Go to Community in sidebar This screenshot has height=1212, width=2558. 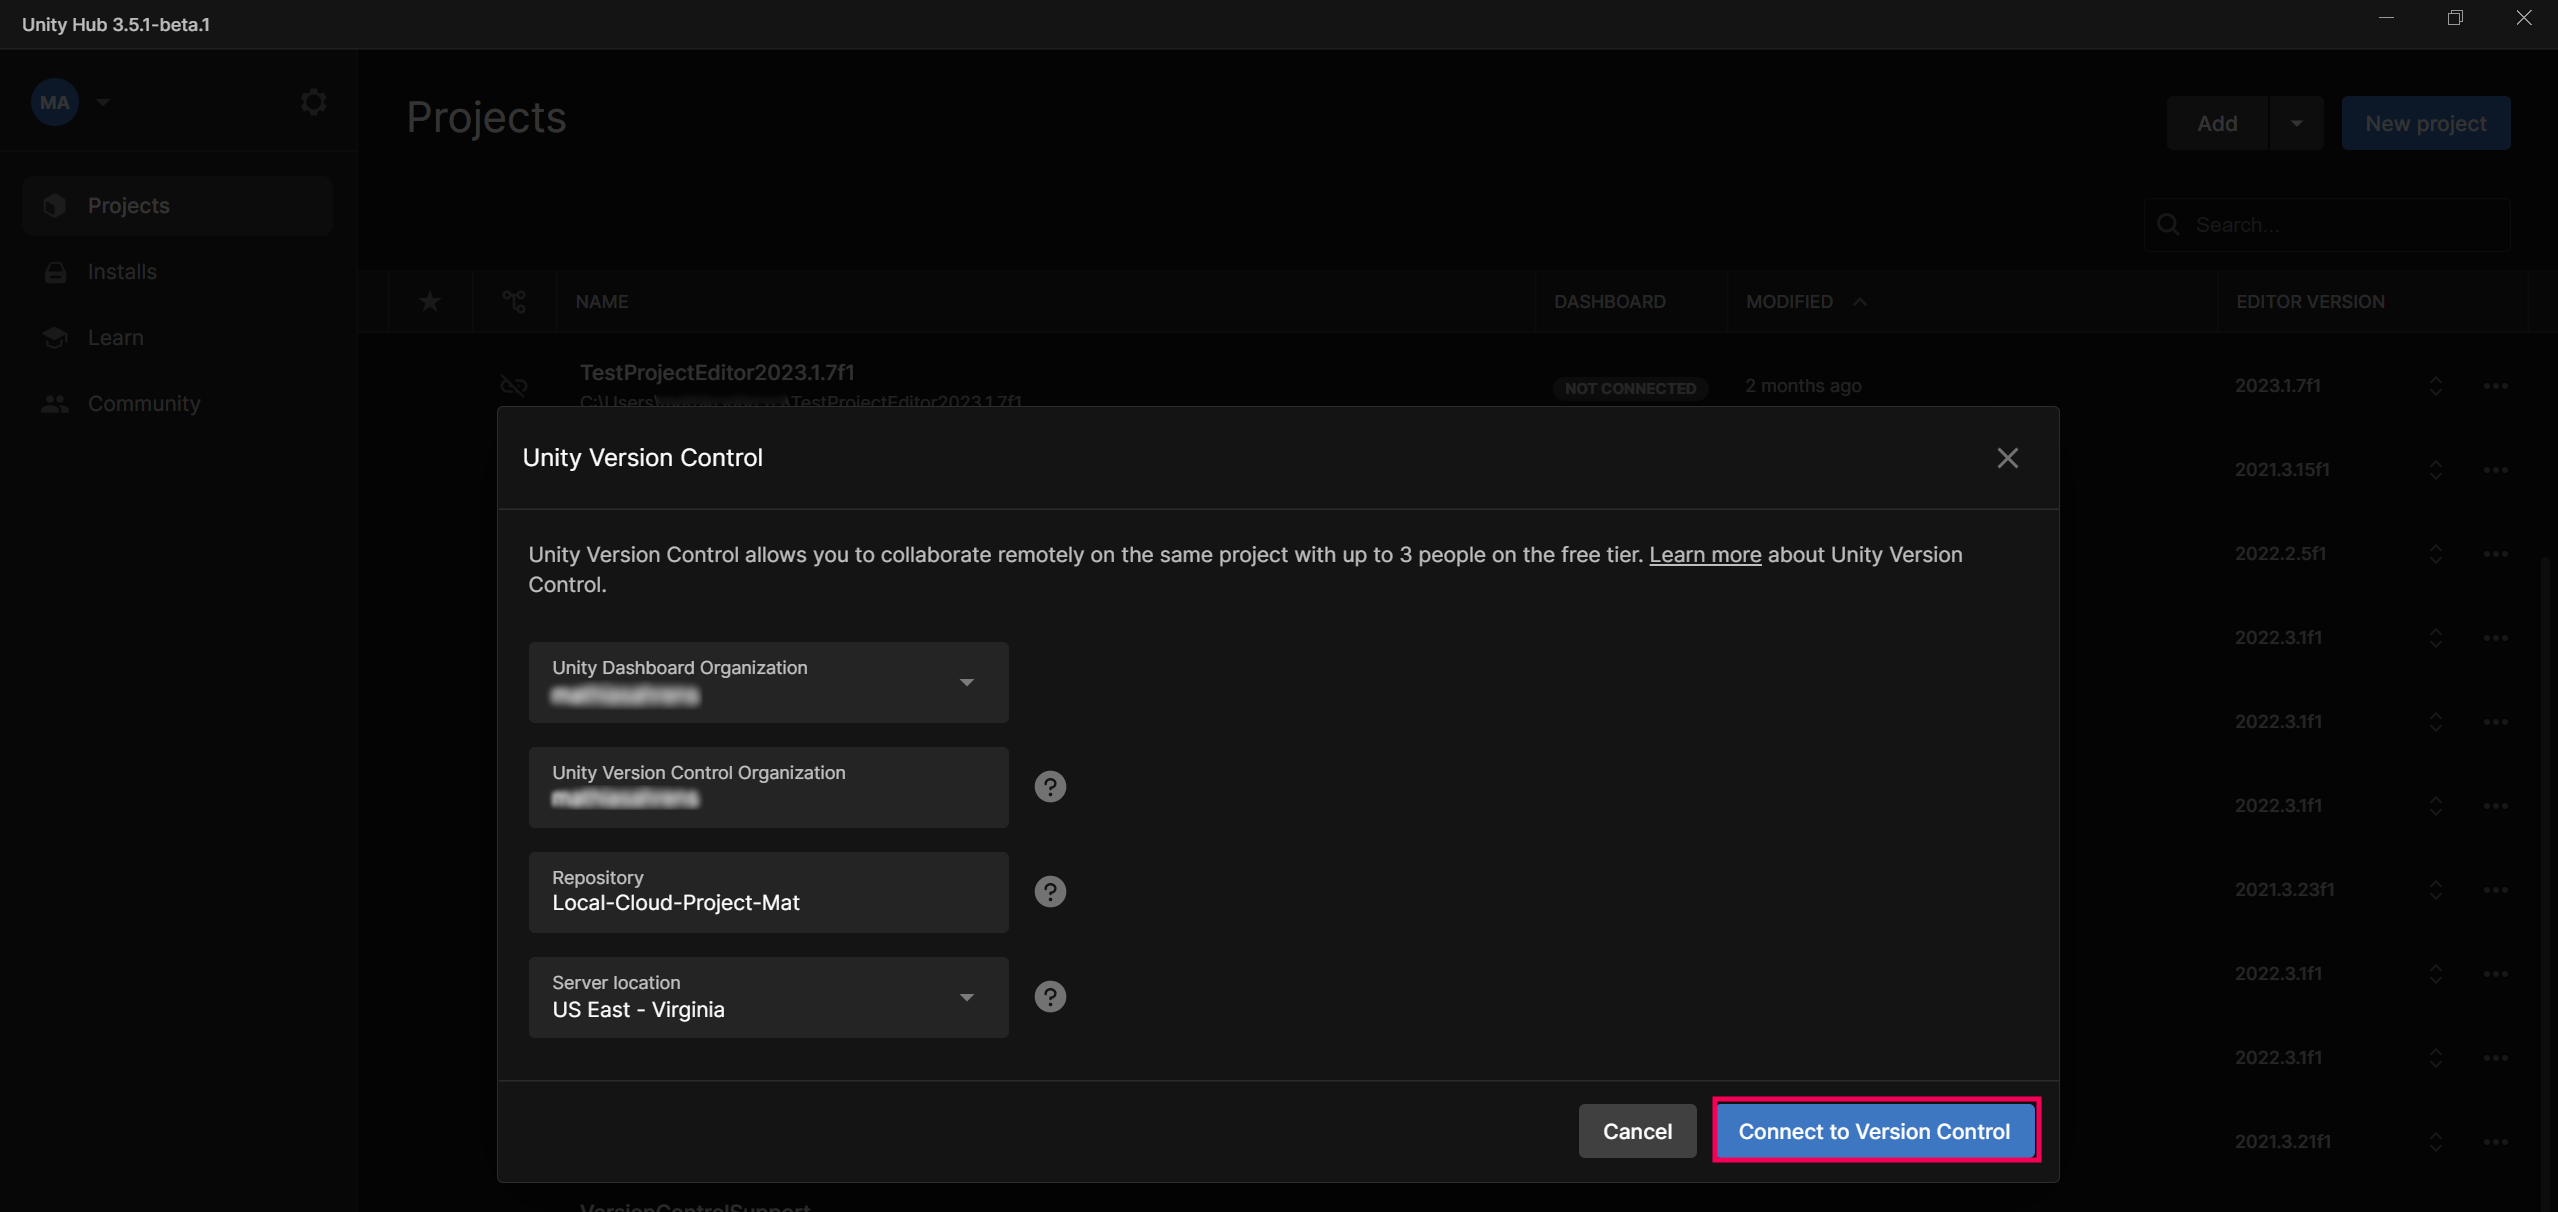144,403
